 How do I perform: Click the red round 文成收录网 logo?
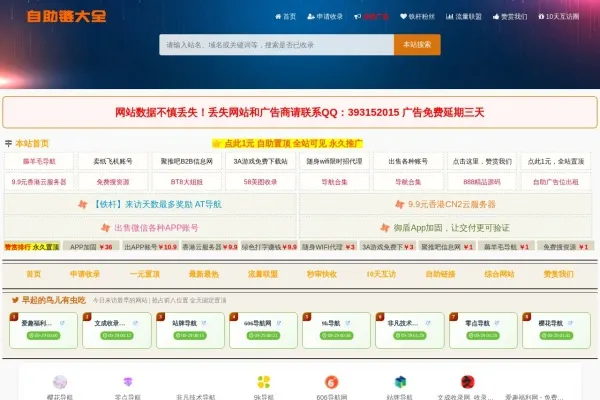468,382
